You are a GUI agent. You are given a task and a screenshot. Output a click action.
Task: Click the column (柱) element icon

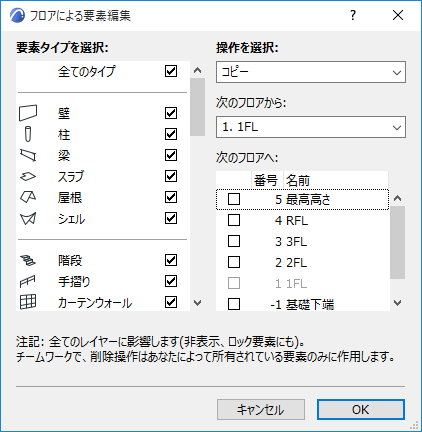pyautogui.click(x=28, y=134)
